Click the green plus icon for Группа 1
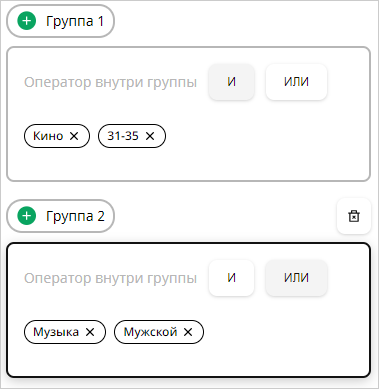Screen dimensions: 379x389 pos(27,21)
